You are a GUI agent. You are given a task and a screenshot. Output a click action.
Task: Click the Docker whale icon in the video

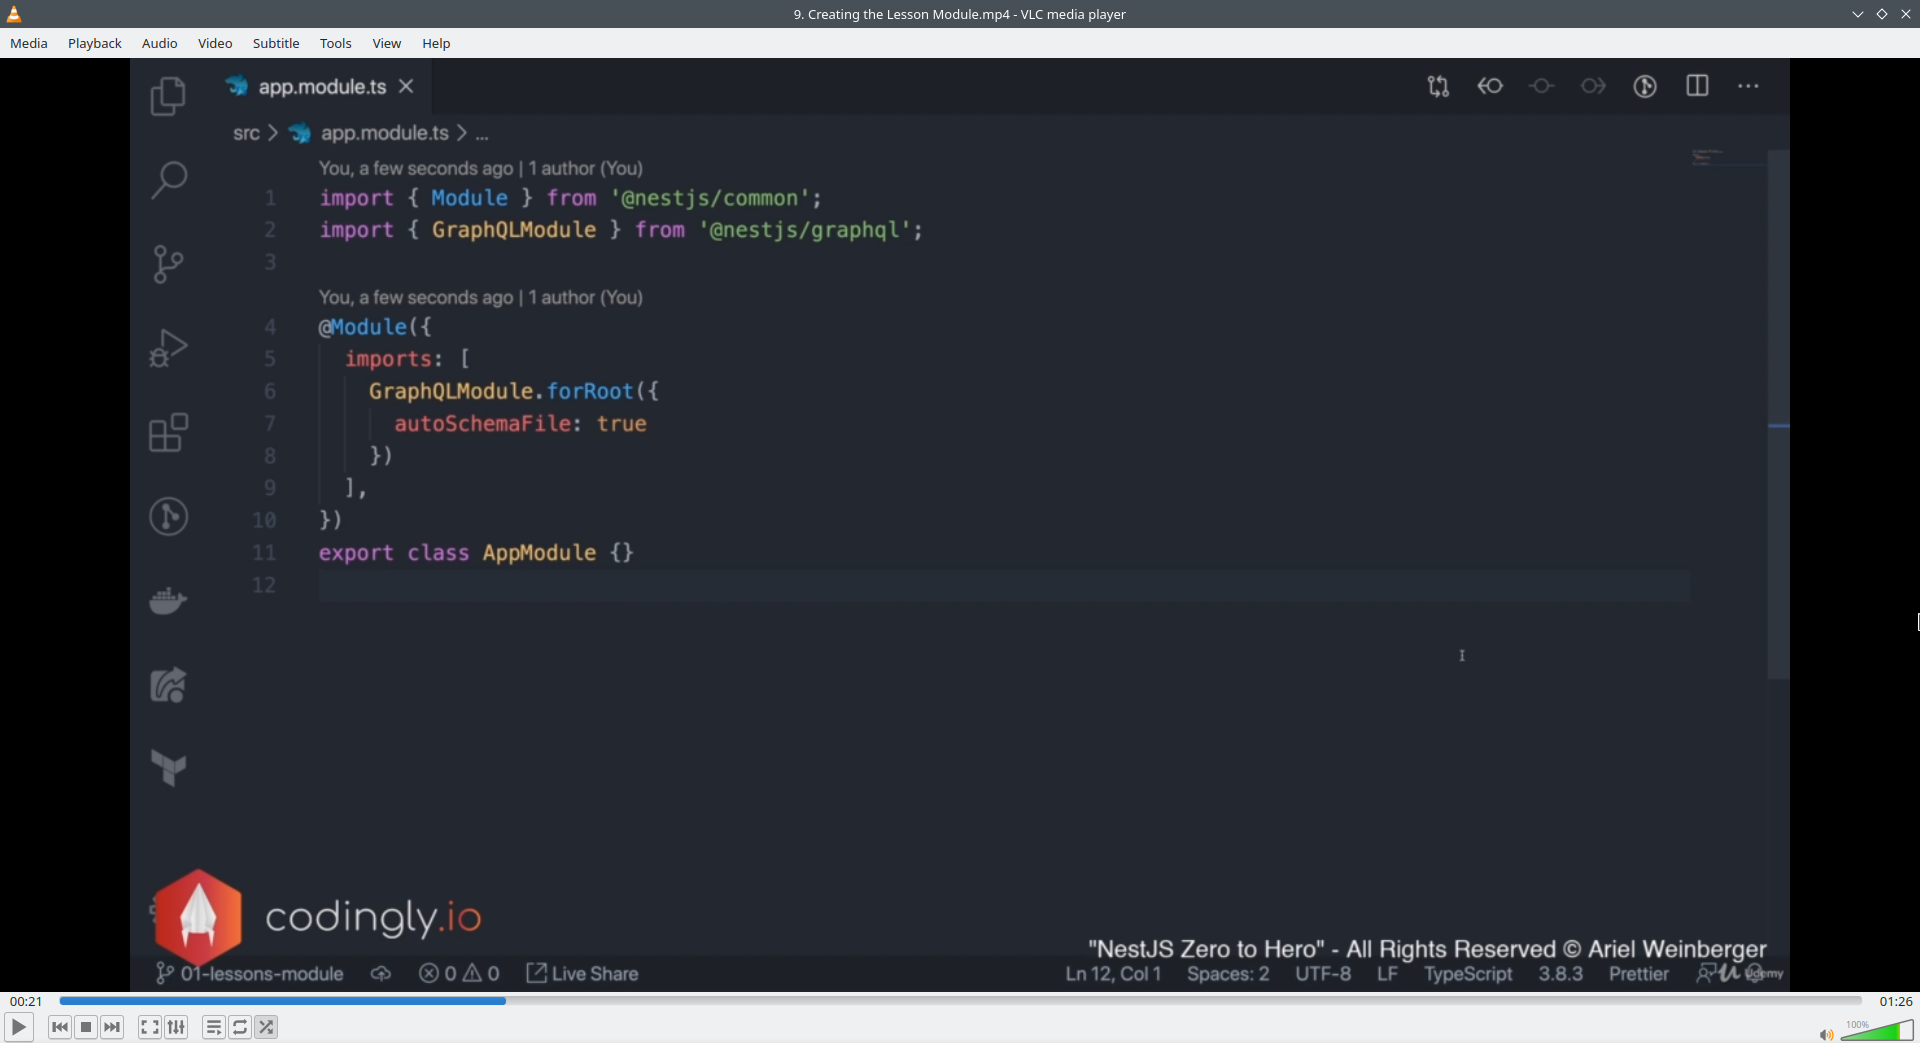coord(168,600)
